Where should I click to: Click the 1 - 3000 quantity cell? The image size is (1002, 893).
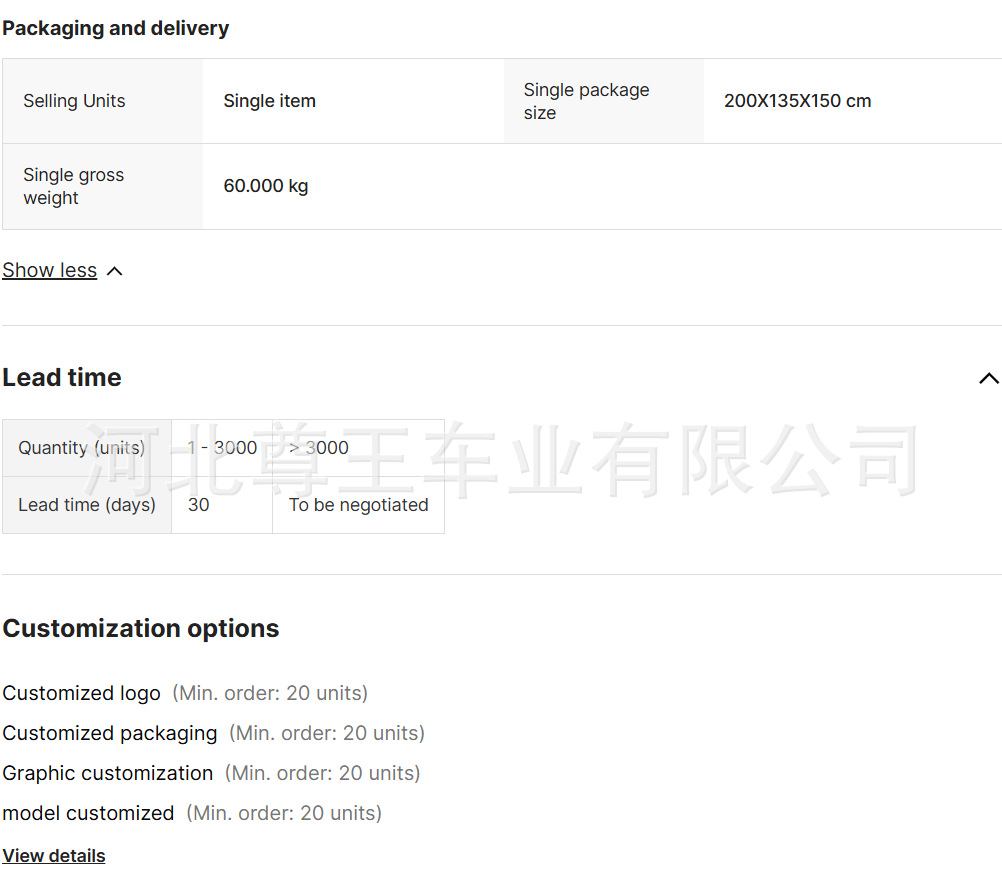pos(222,448)
